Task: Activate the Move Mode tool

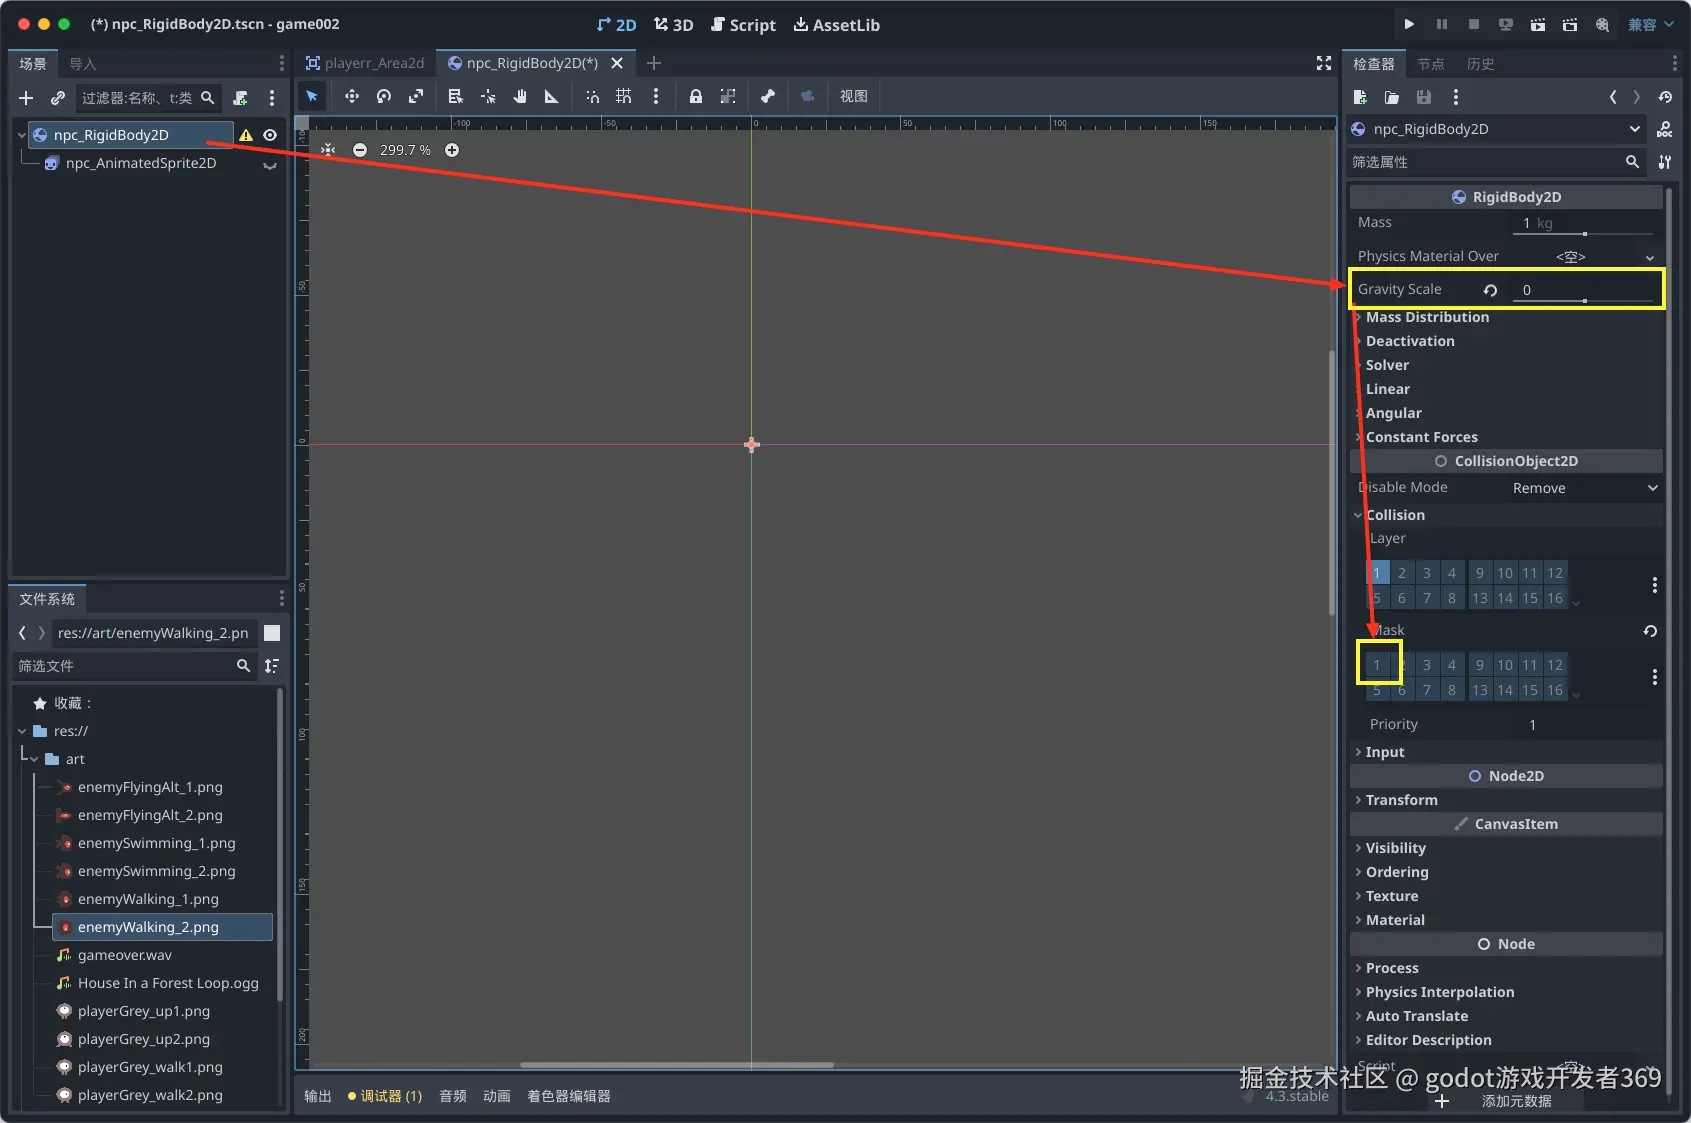Action: [x=351, y=96]
